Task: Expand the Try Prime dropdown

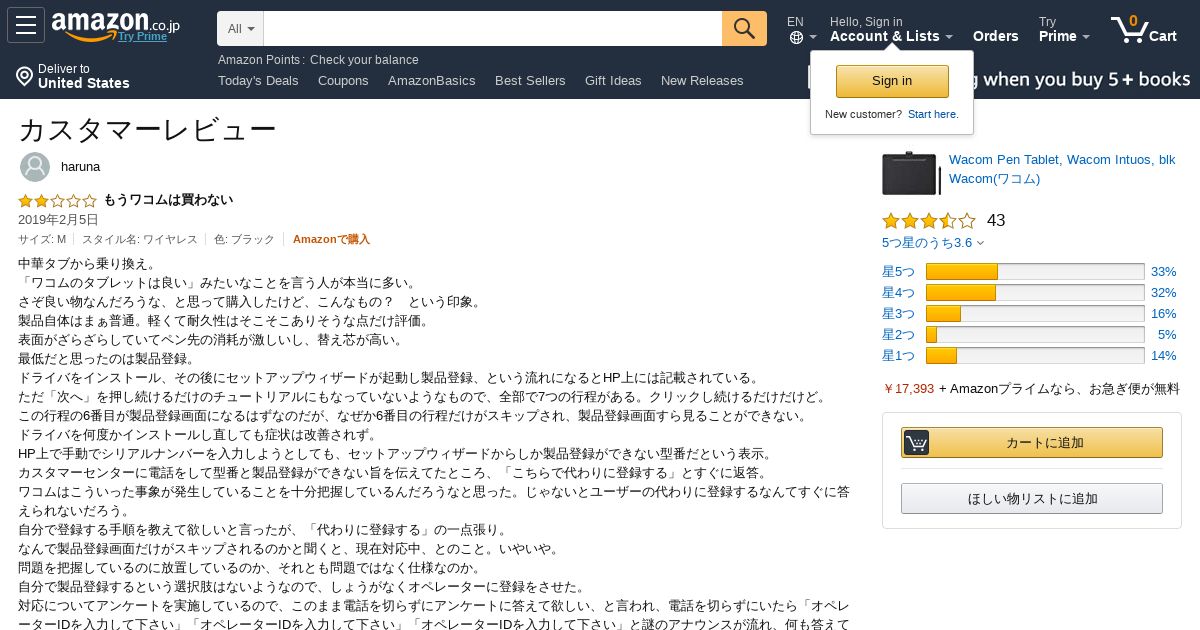Action: (1065, 29)
